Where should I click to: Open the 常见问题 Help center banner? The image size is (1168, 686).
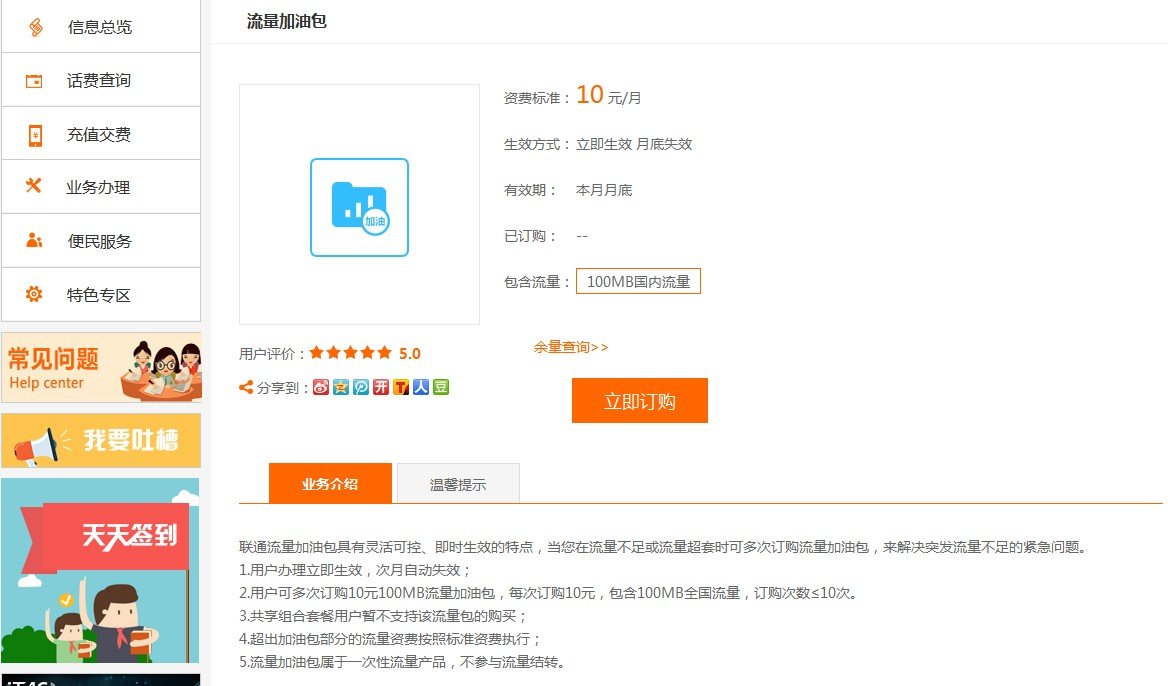(100, 366)
